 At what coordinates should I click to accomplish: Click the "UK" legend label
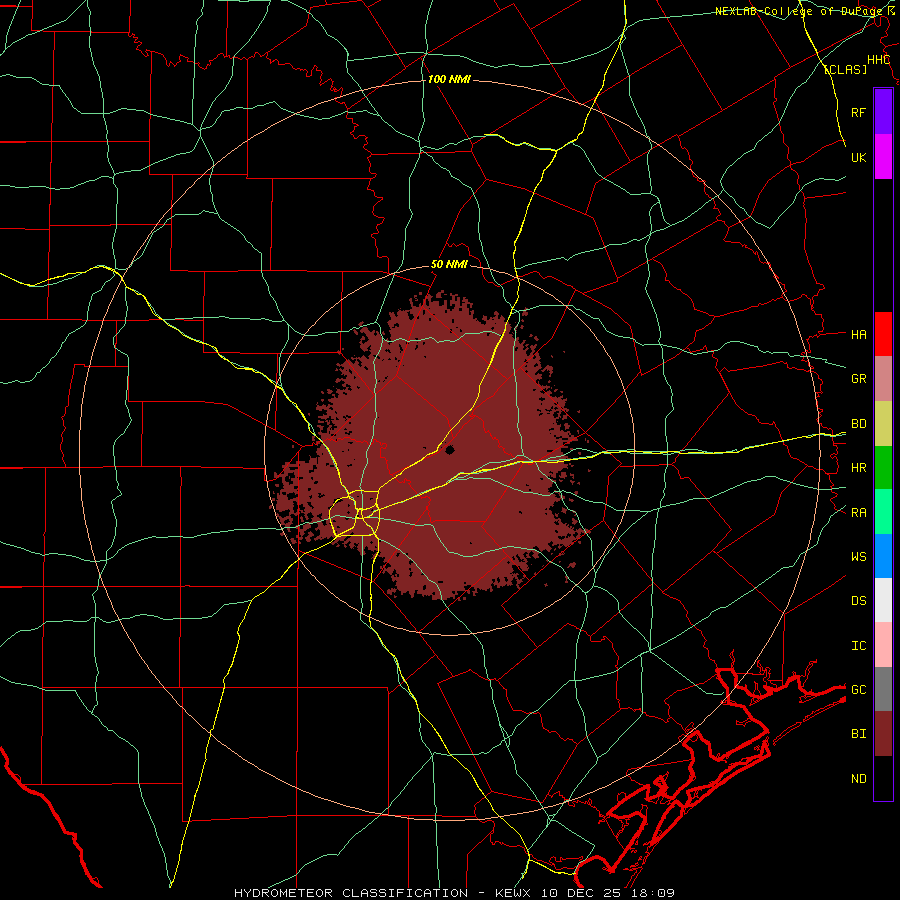tap(859, 157)
